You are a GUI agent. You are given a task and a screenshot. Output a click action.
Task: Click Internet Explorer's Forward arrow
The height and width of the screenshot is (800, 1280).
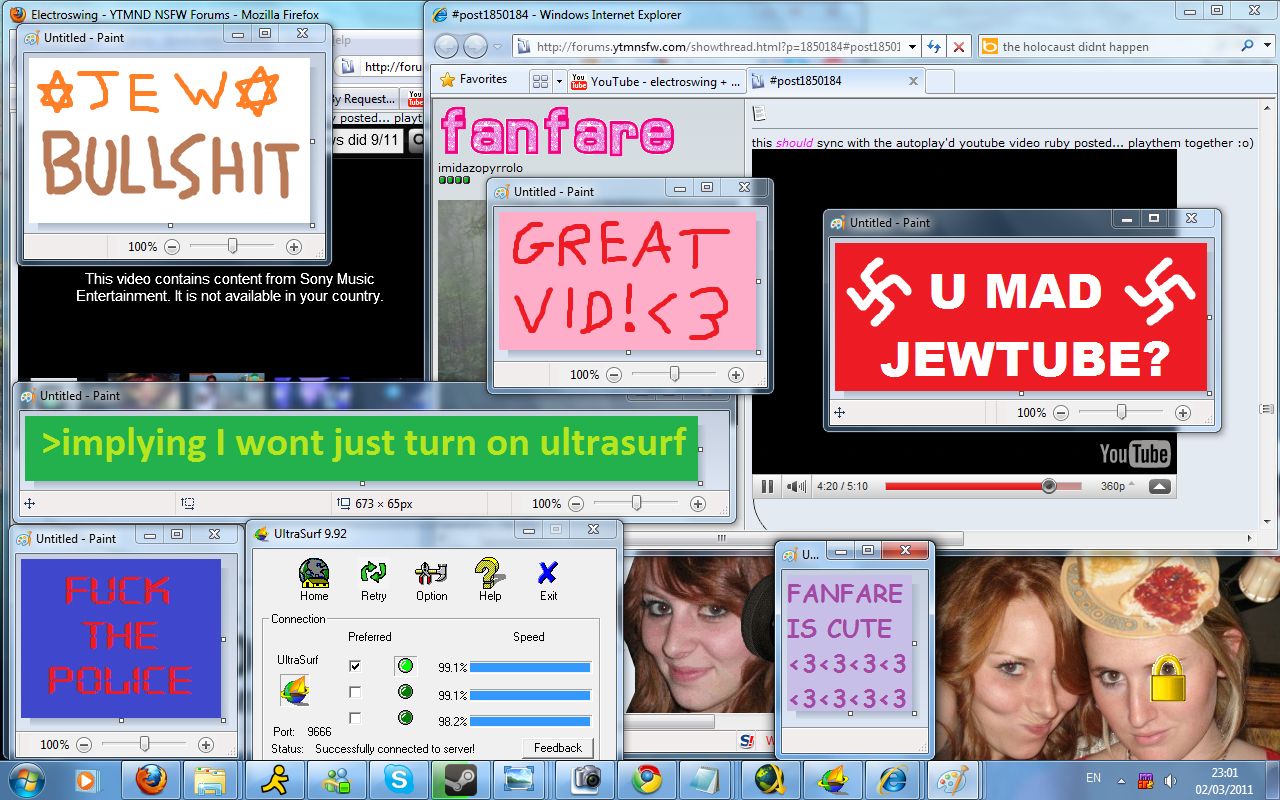[476, 46]
